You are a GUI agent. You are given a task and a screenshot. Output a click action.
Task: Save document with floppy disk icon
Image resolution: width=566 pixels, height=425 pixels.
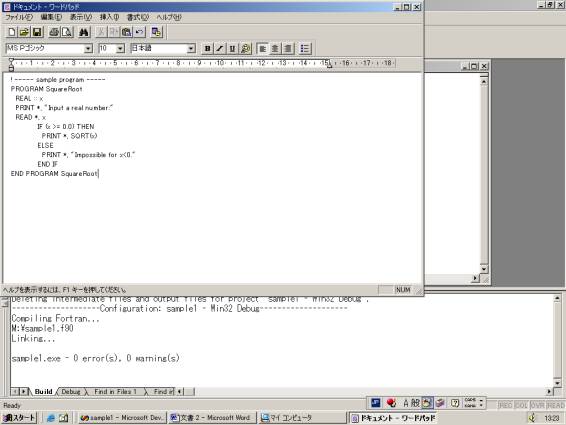tap(37, 32)
